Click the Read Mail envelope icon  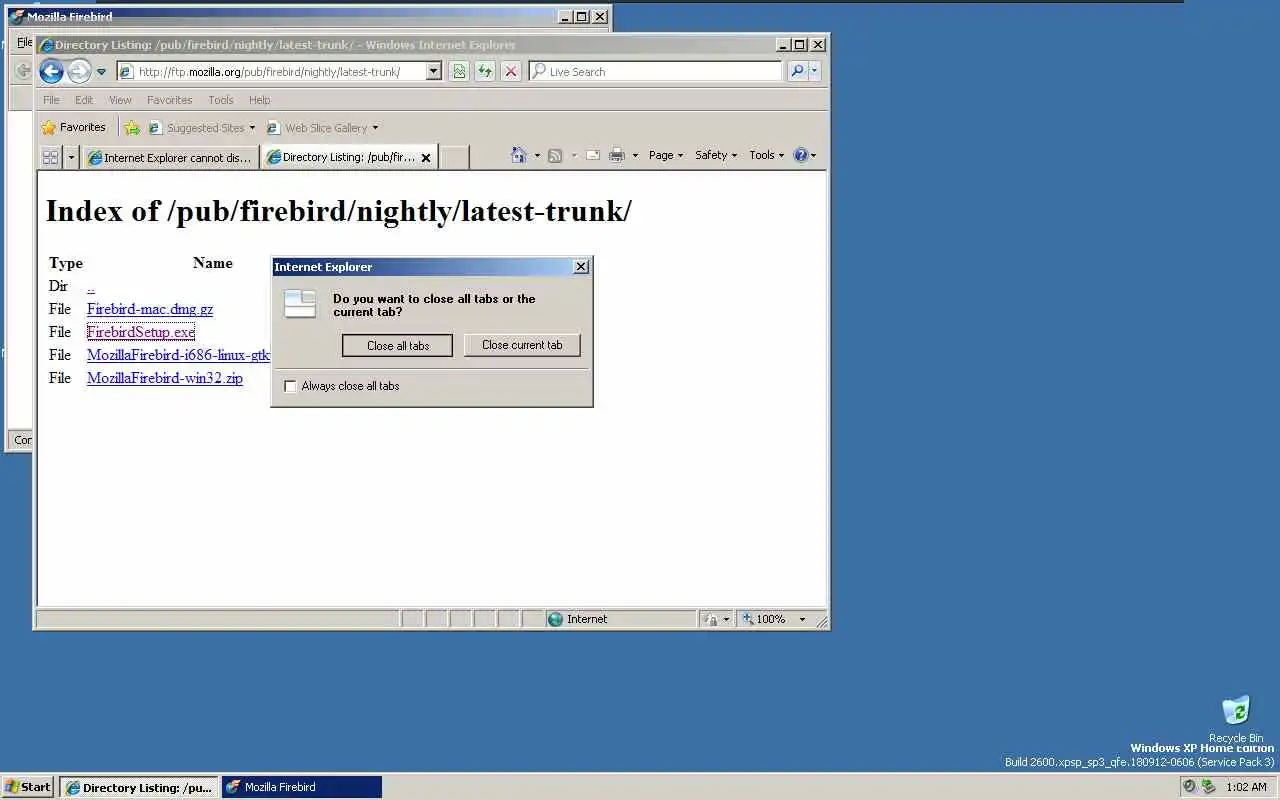593,155
